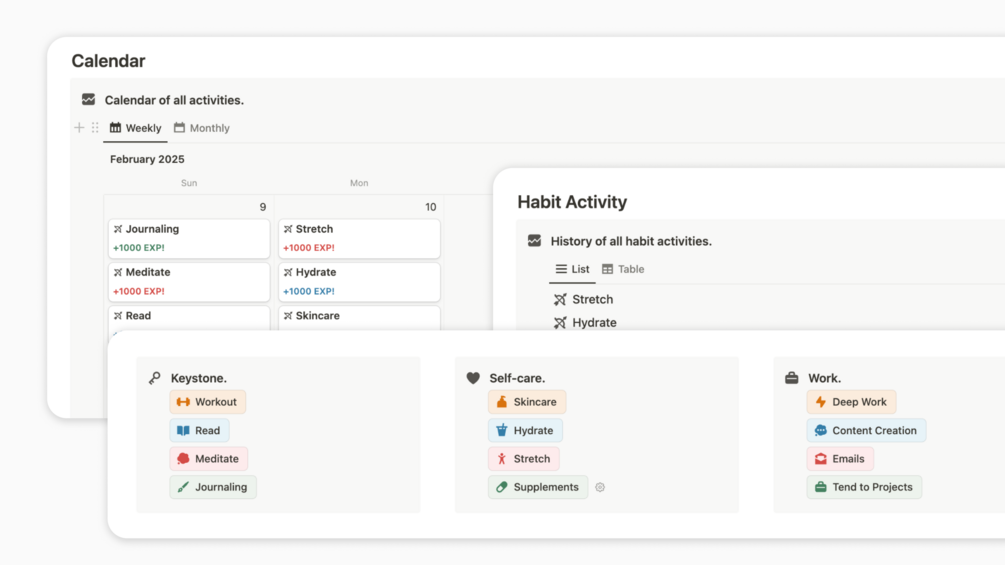Image resolution: width=1005 pixels, height=565 pixels.
Task: Click the drag handle dots beside Weekly tab
Action: [95, 127]
